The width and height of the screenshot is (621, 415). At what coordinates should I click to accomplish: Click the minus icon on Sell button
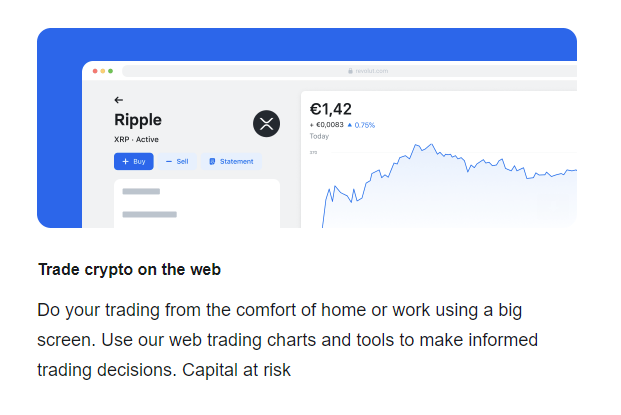point(169,162)
